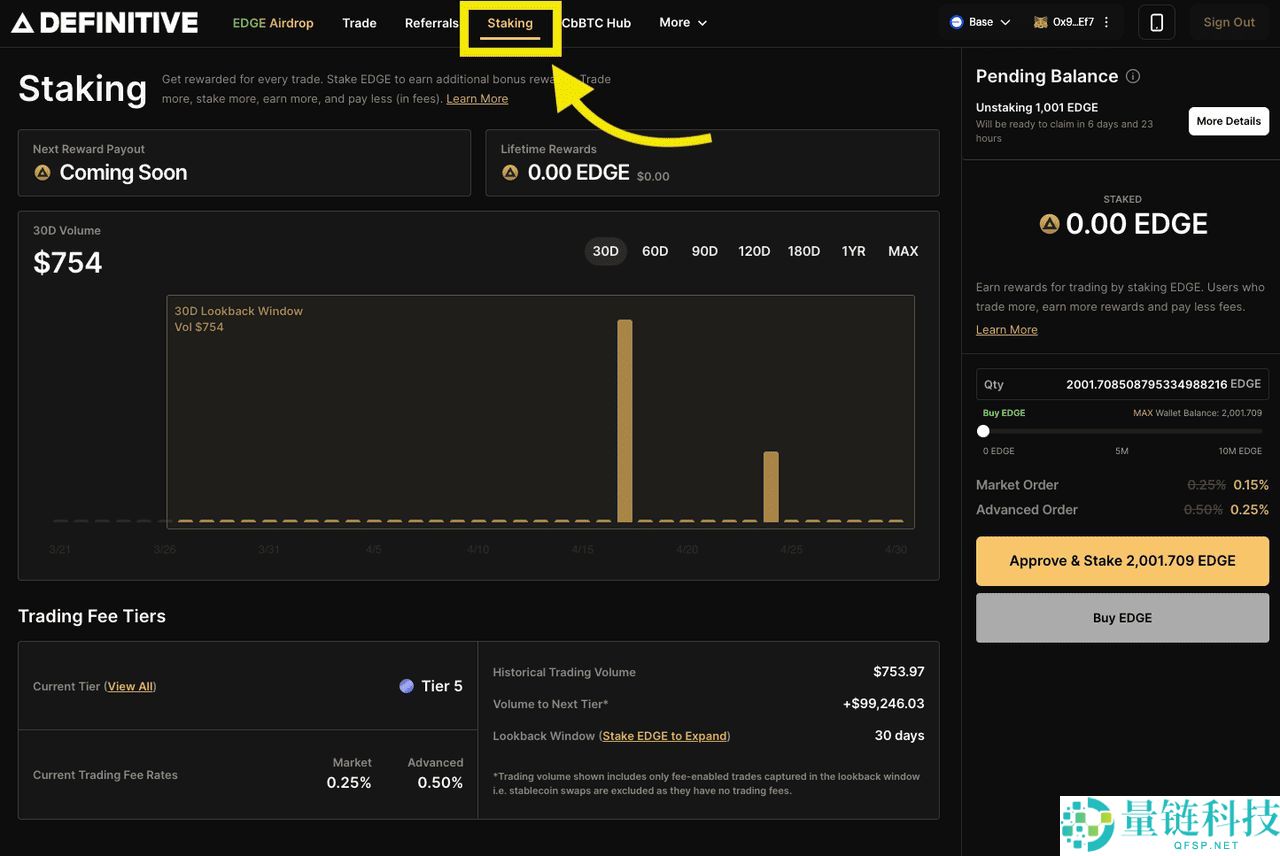Click Approve & Stake 2,001.709 EDGE
The height and width of the screenshot is (856, 1280).
click(1122, 561)
